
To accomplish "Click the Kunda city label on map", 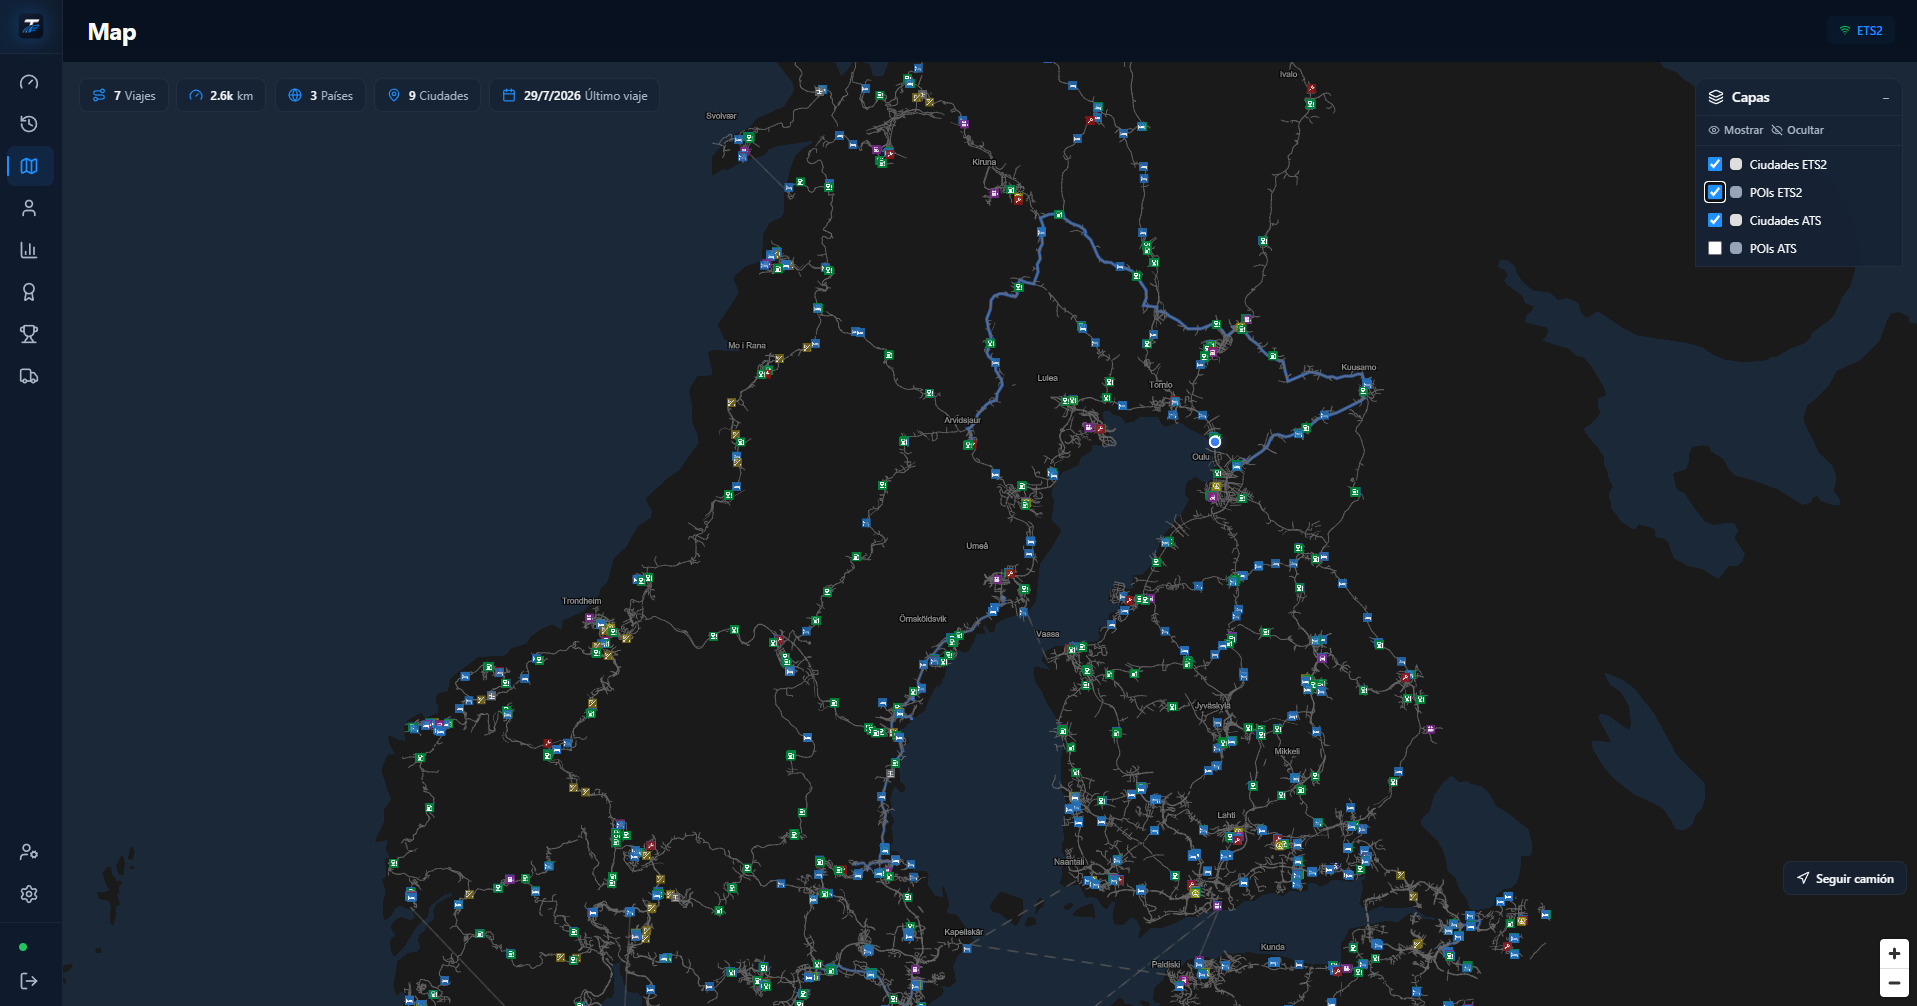I will click(x=1272, y=947).
